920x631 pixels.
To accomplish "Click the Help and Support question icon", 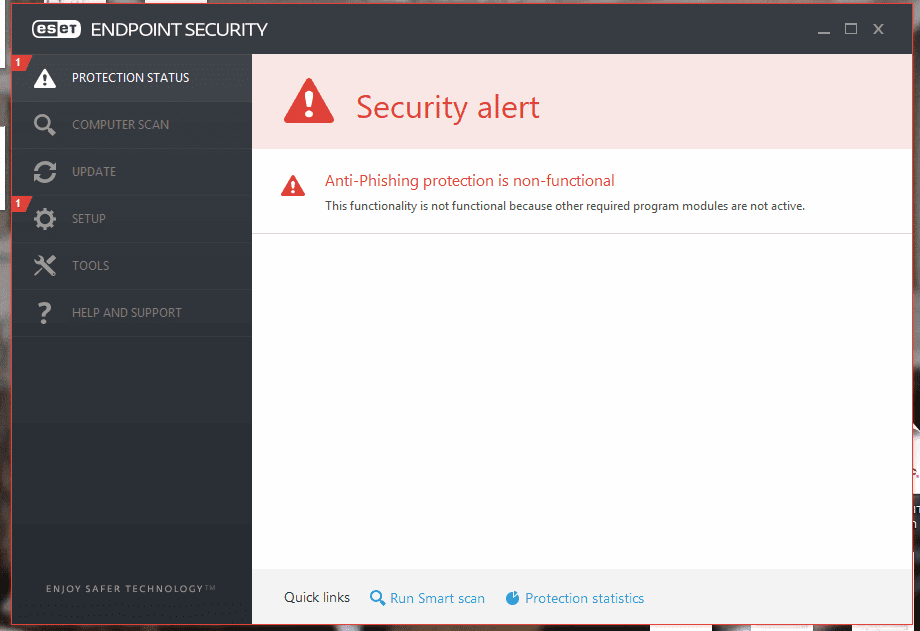I will (45, 313).
